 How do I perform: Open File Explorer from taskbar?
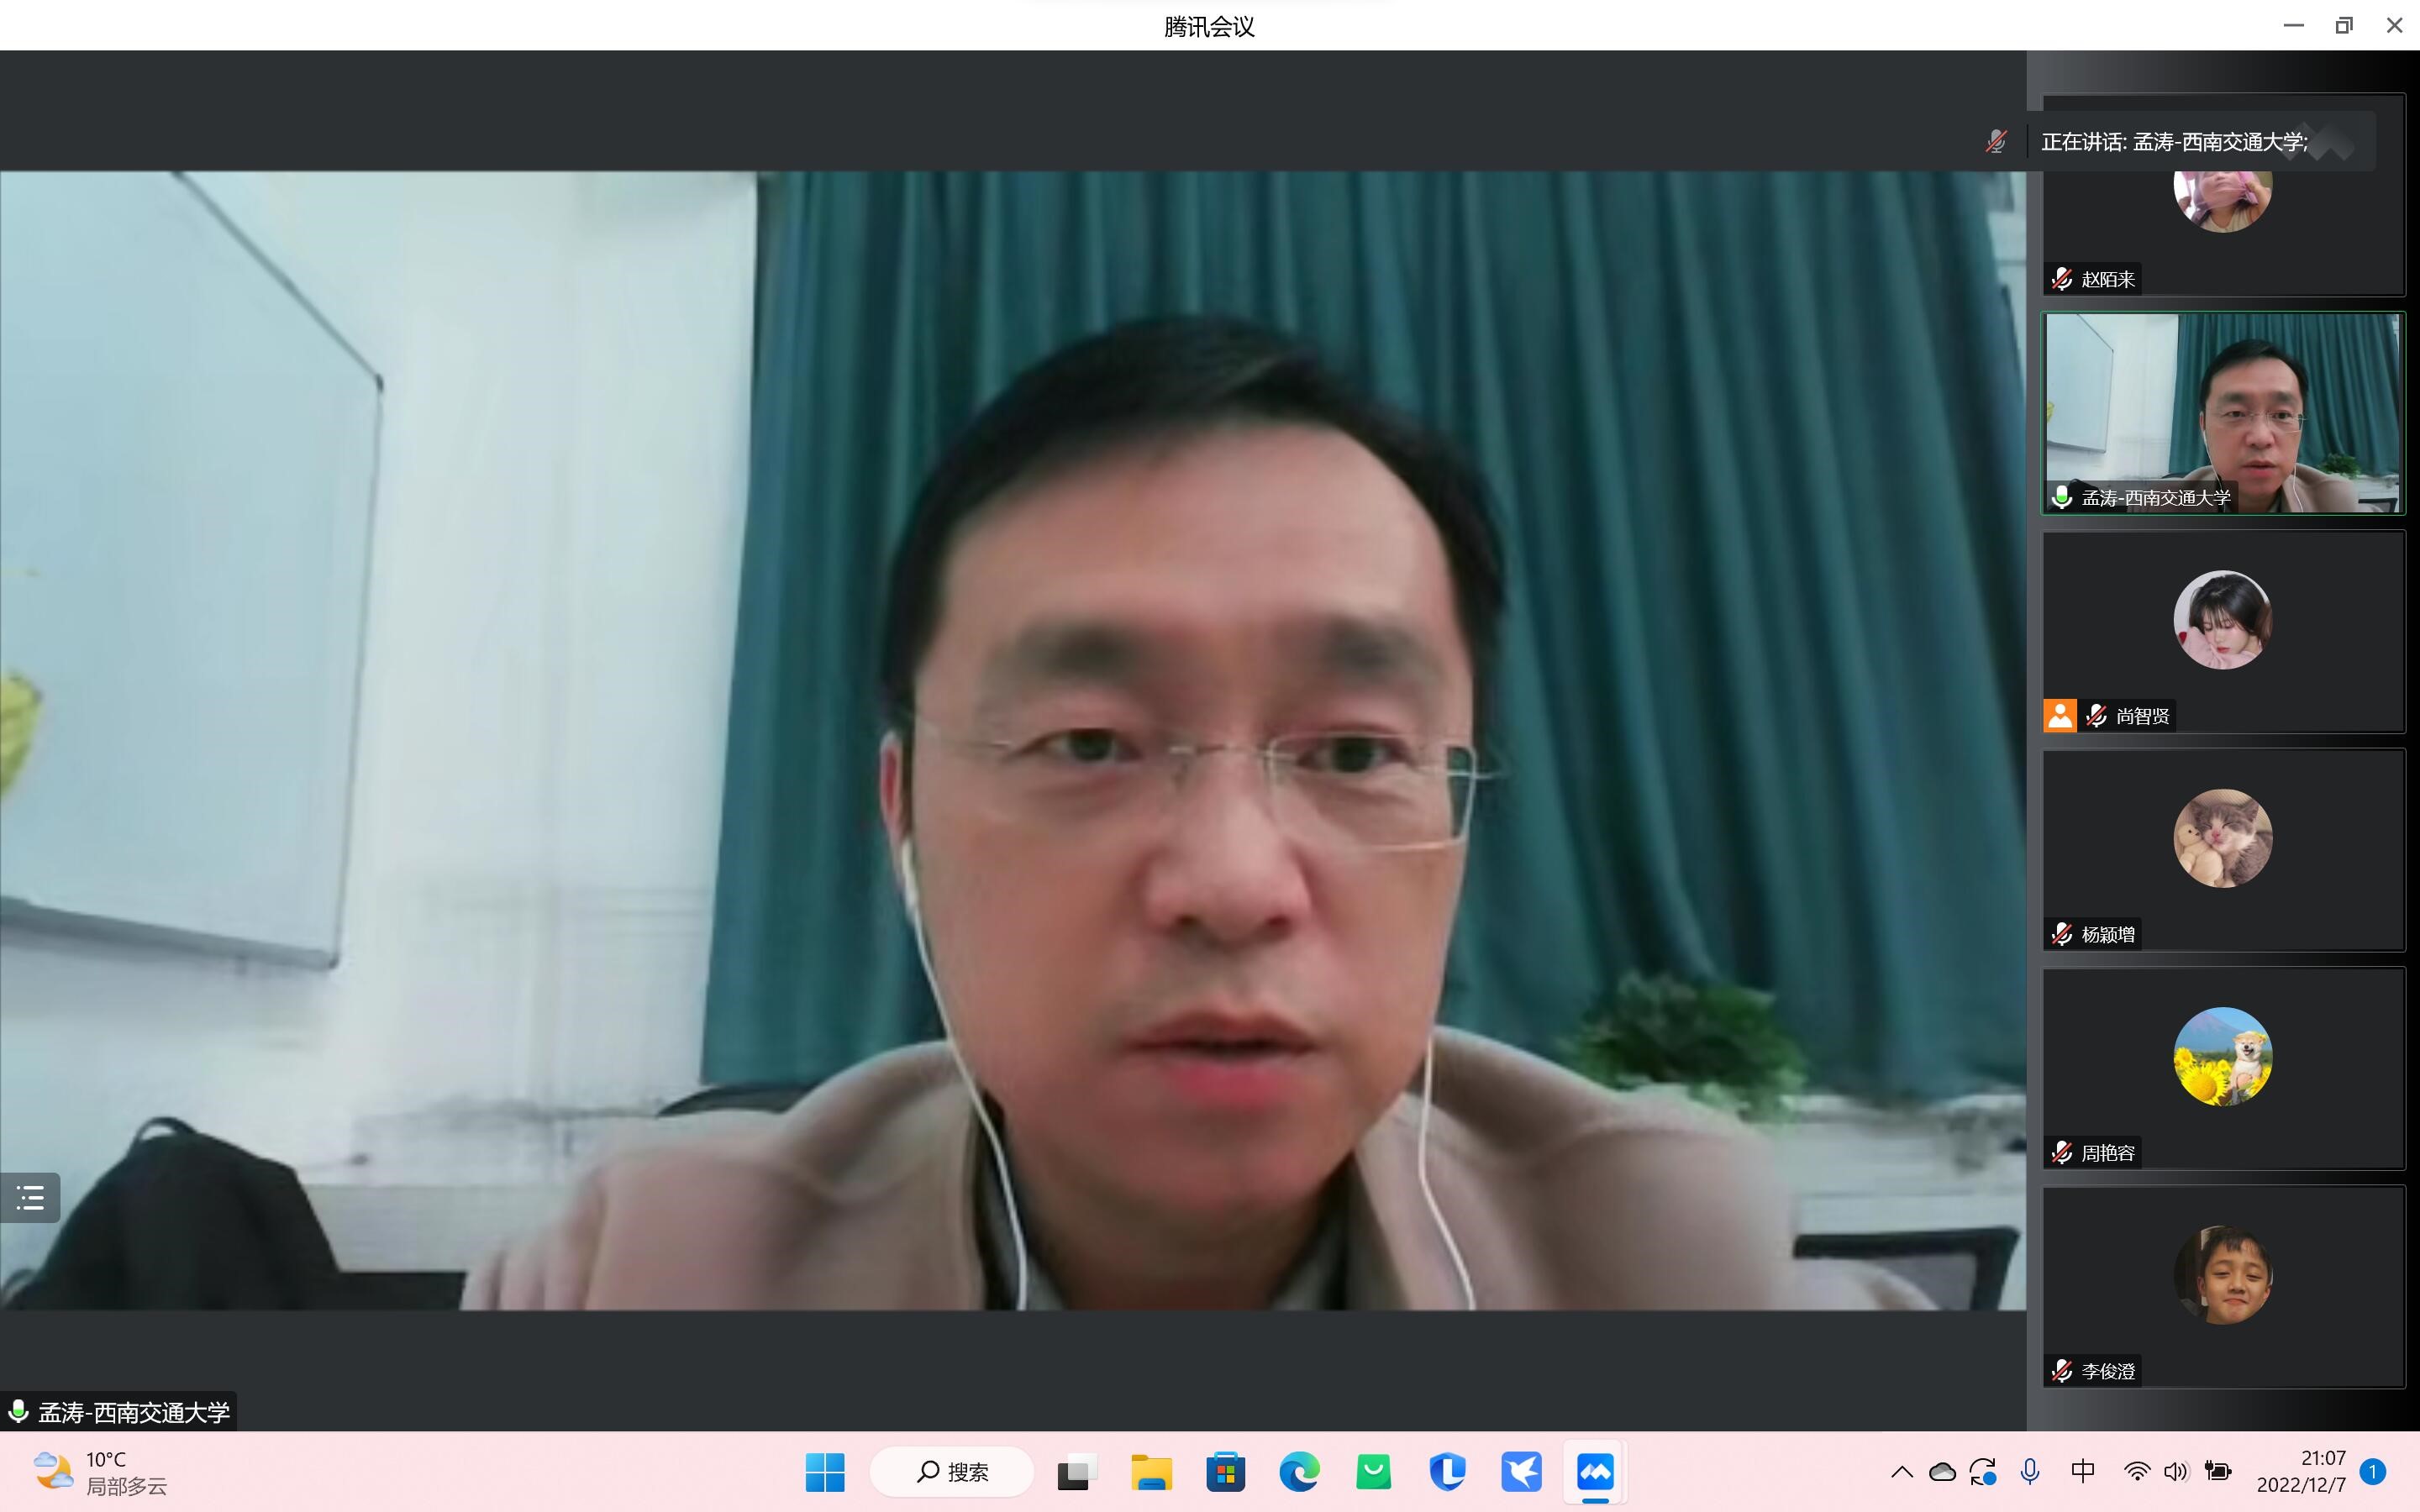1151,1472
